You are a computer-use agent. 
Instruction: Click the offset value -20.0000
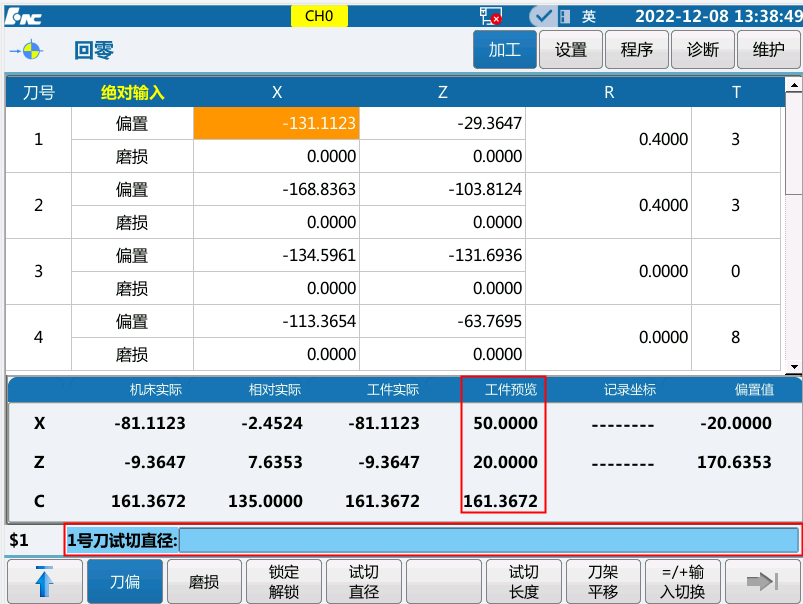(x=736, y=423)
